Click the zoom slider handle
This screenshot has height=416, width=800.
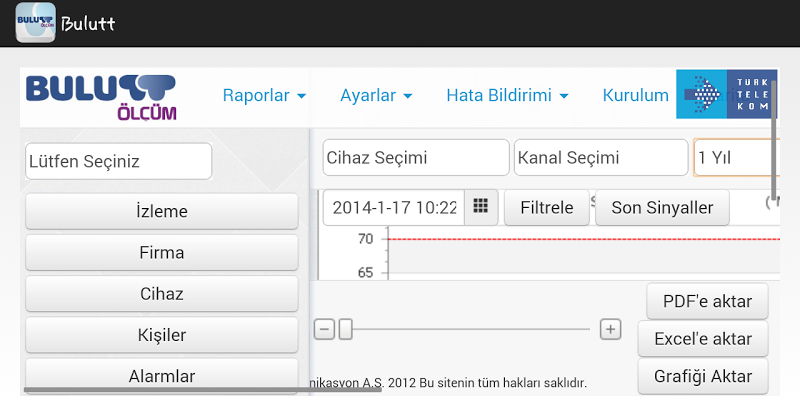point(345,329)
